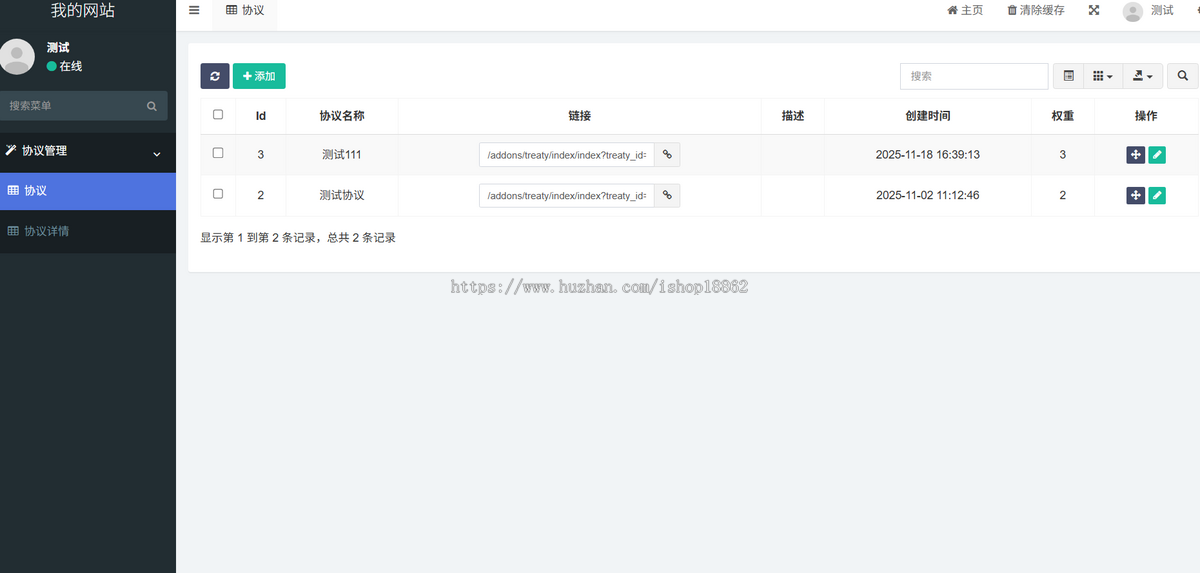Screen dimensions: 1200x573
Task: Sort by the Id column header
Action: tap(261, 116)
